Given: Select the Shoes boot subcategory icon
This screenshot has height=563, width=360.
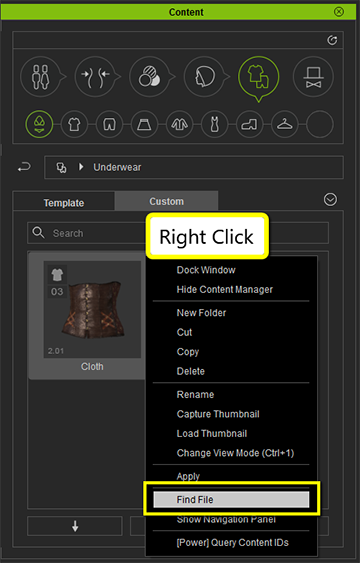Looking at the screenshot, I should coord(249,125).
